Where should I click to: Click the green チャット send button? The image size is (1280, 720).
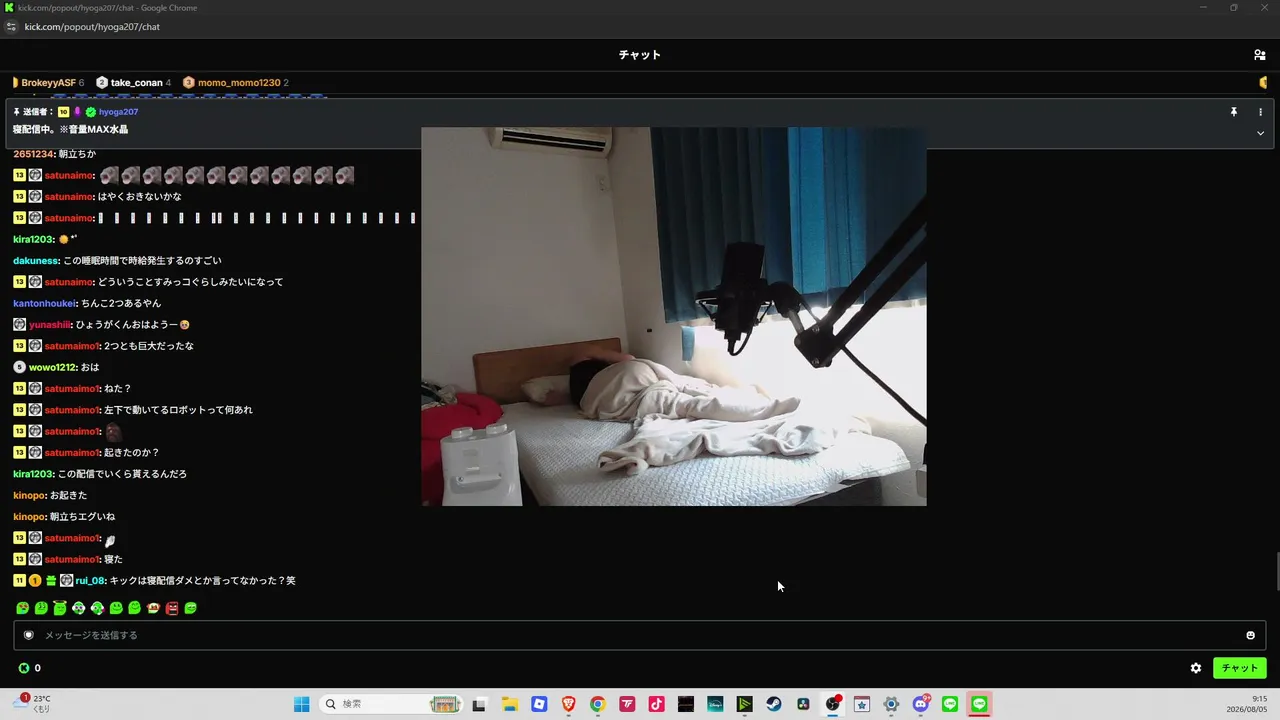[1239, 668]
